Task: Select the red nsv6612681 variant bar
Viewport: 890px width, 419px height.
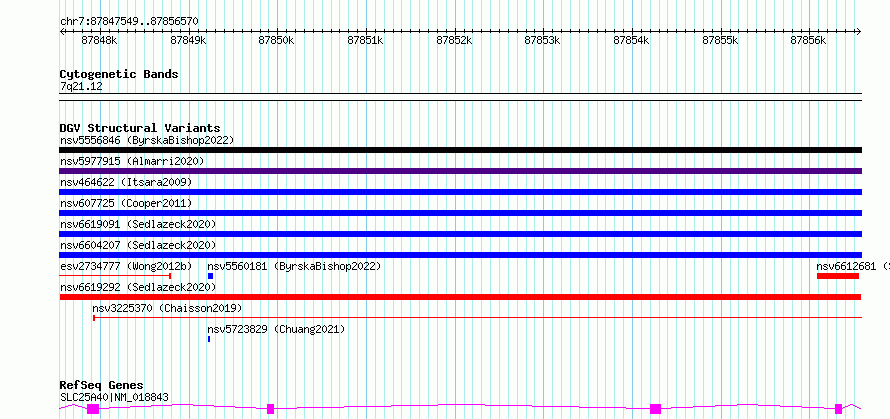Action: pyautogui.click(x=838, y=276)
